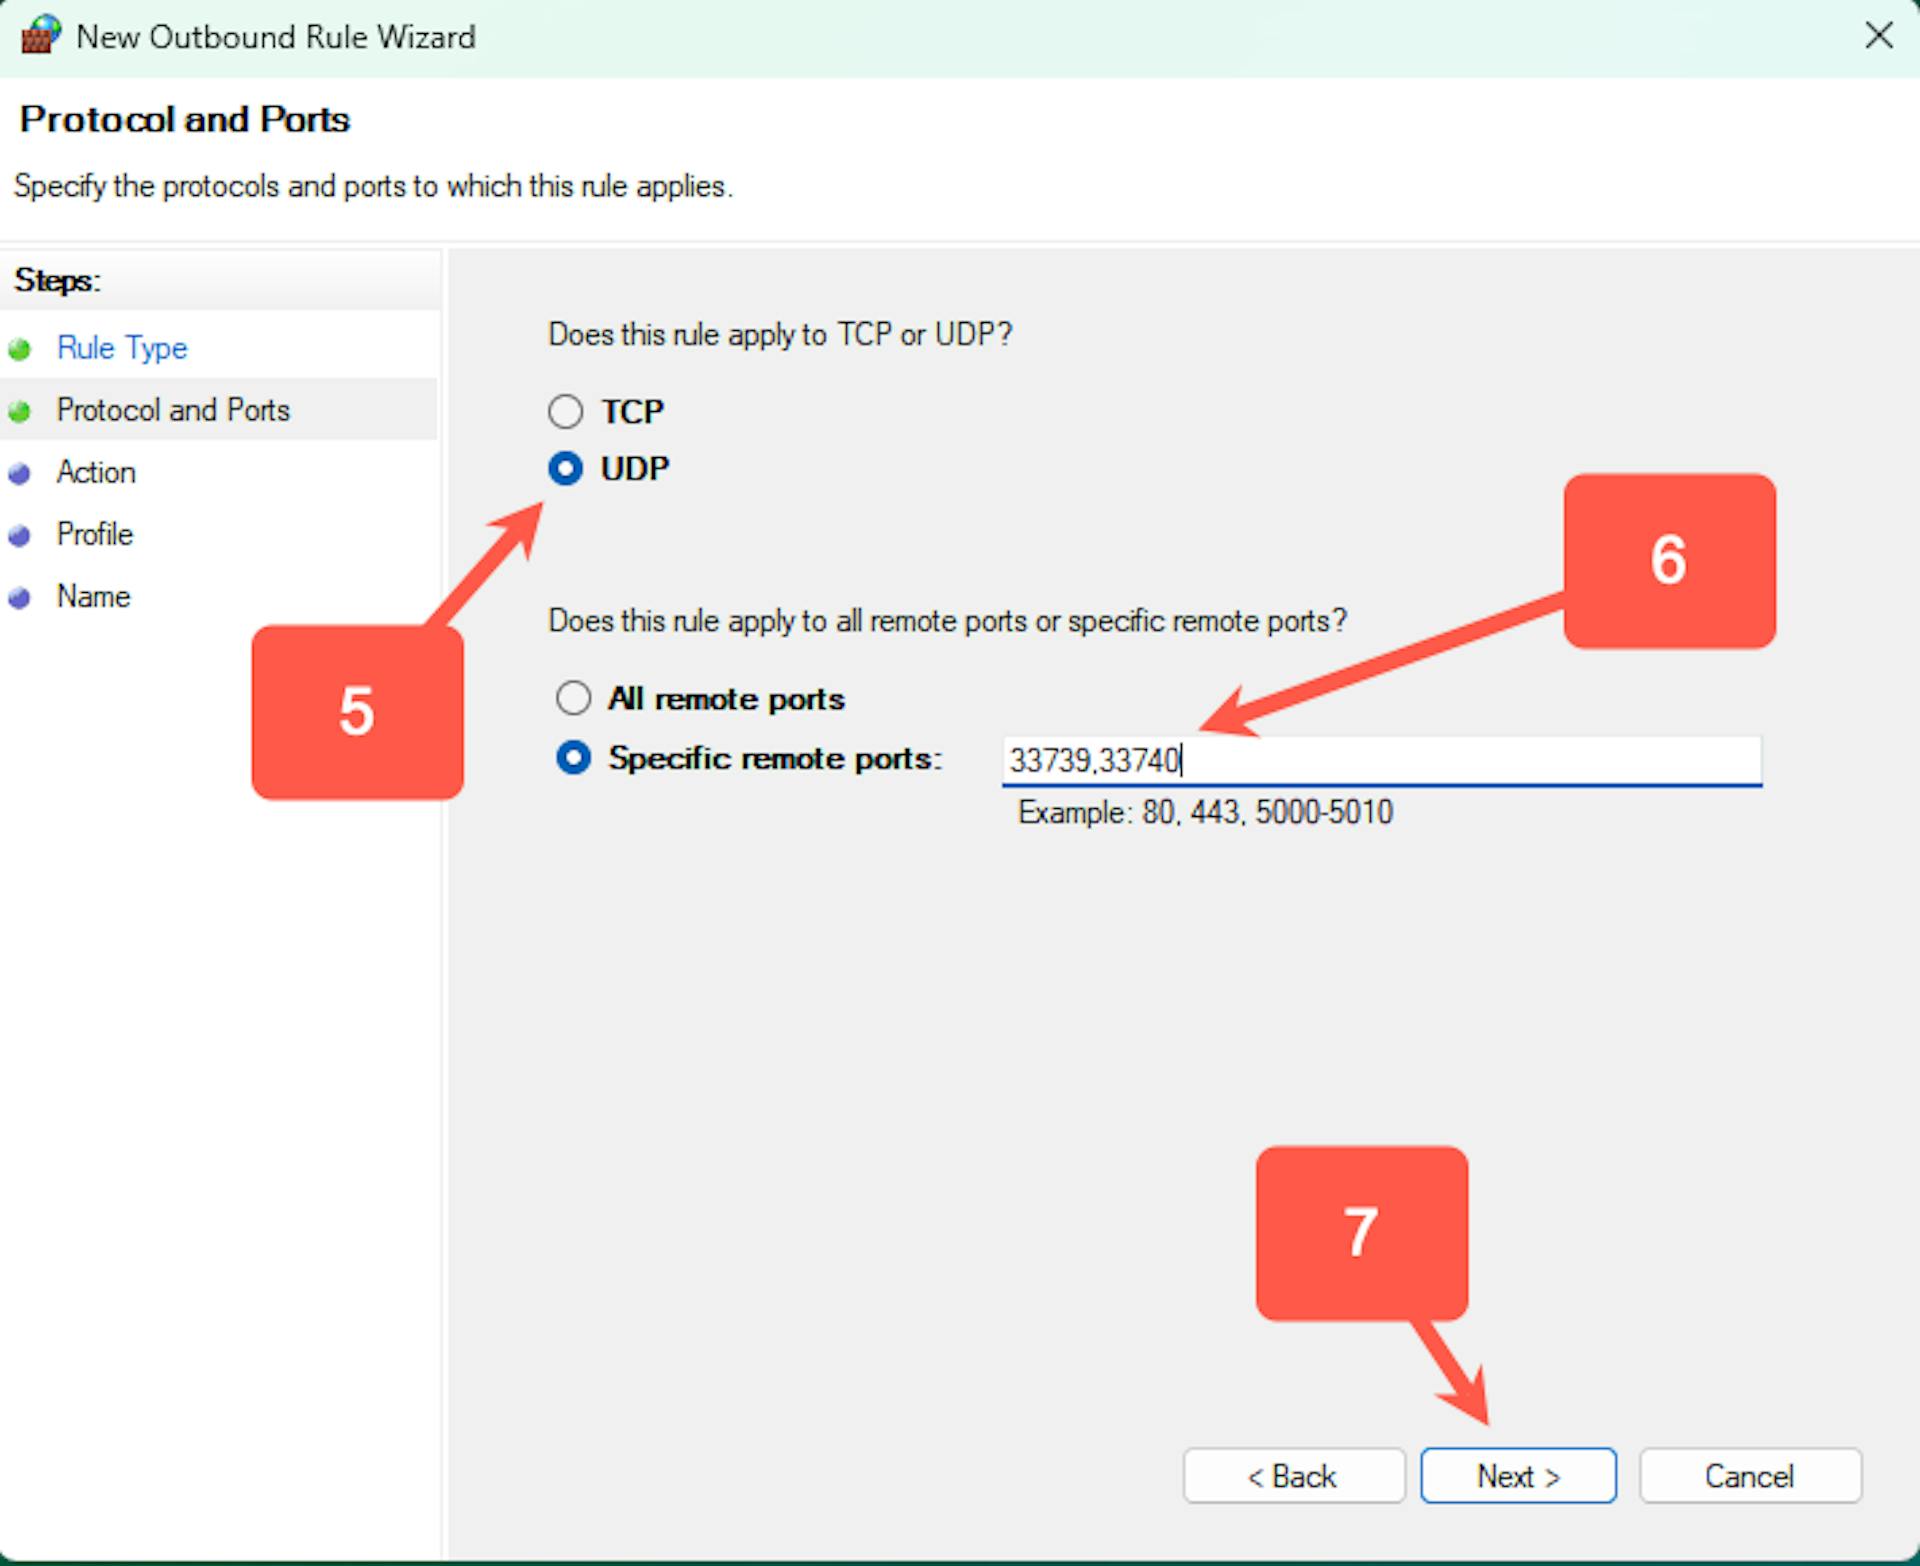Click purple bullet next to Action step

[x=19, y=473]
